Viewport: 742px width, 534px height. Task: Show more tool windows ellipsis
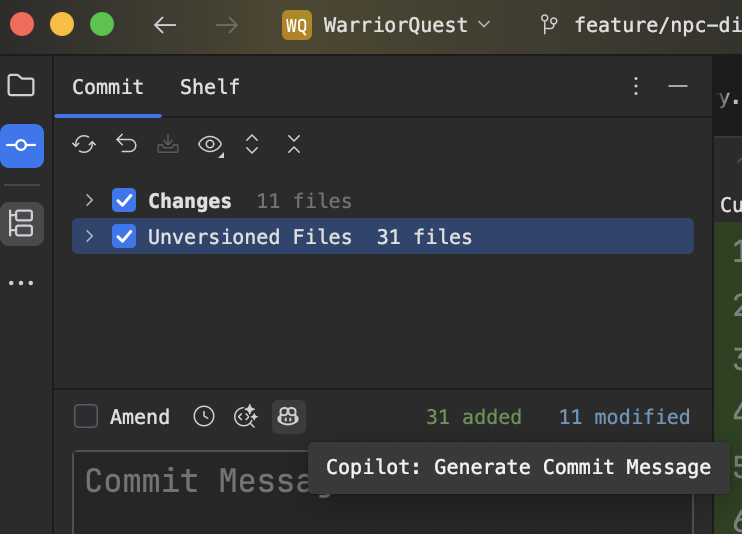[x=21, y=283]
